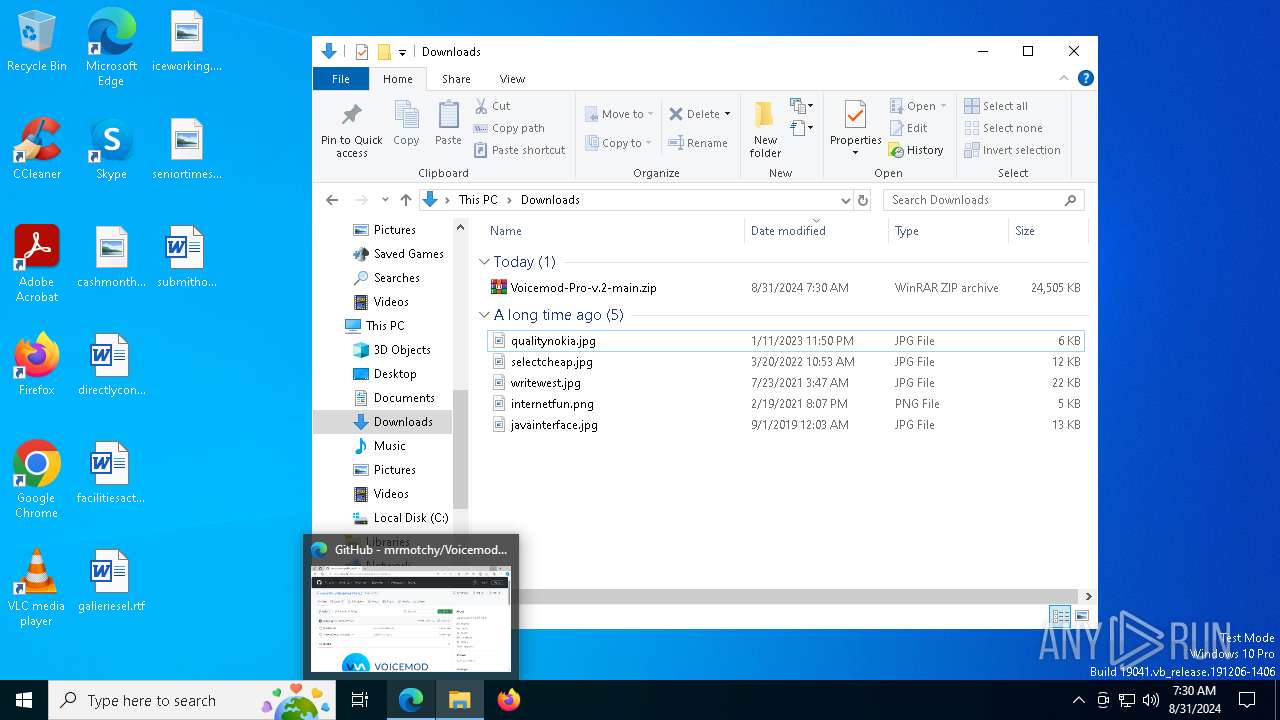
Task: Switch to large thumbnails view icon
Action: [x=1081, y=616]
